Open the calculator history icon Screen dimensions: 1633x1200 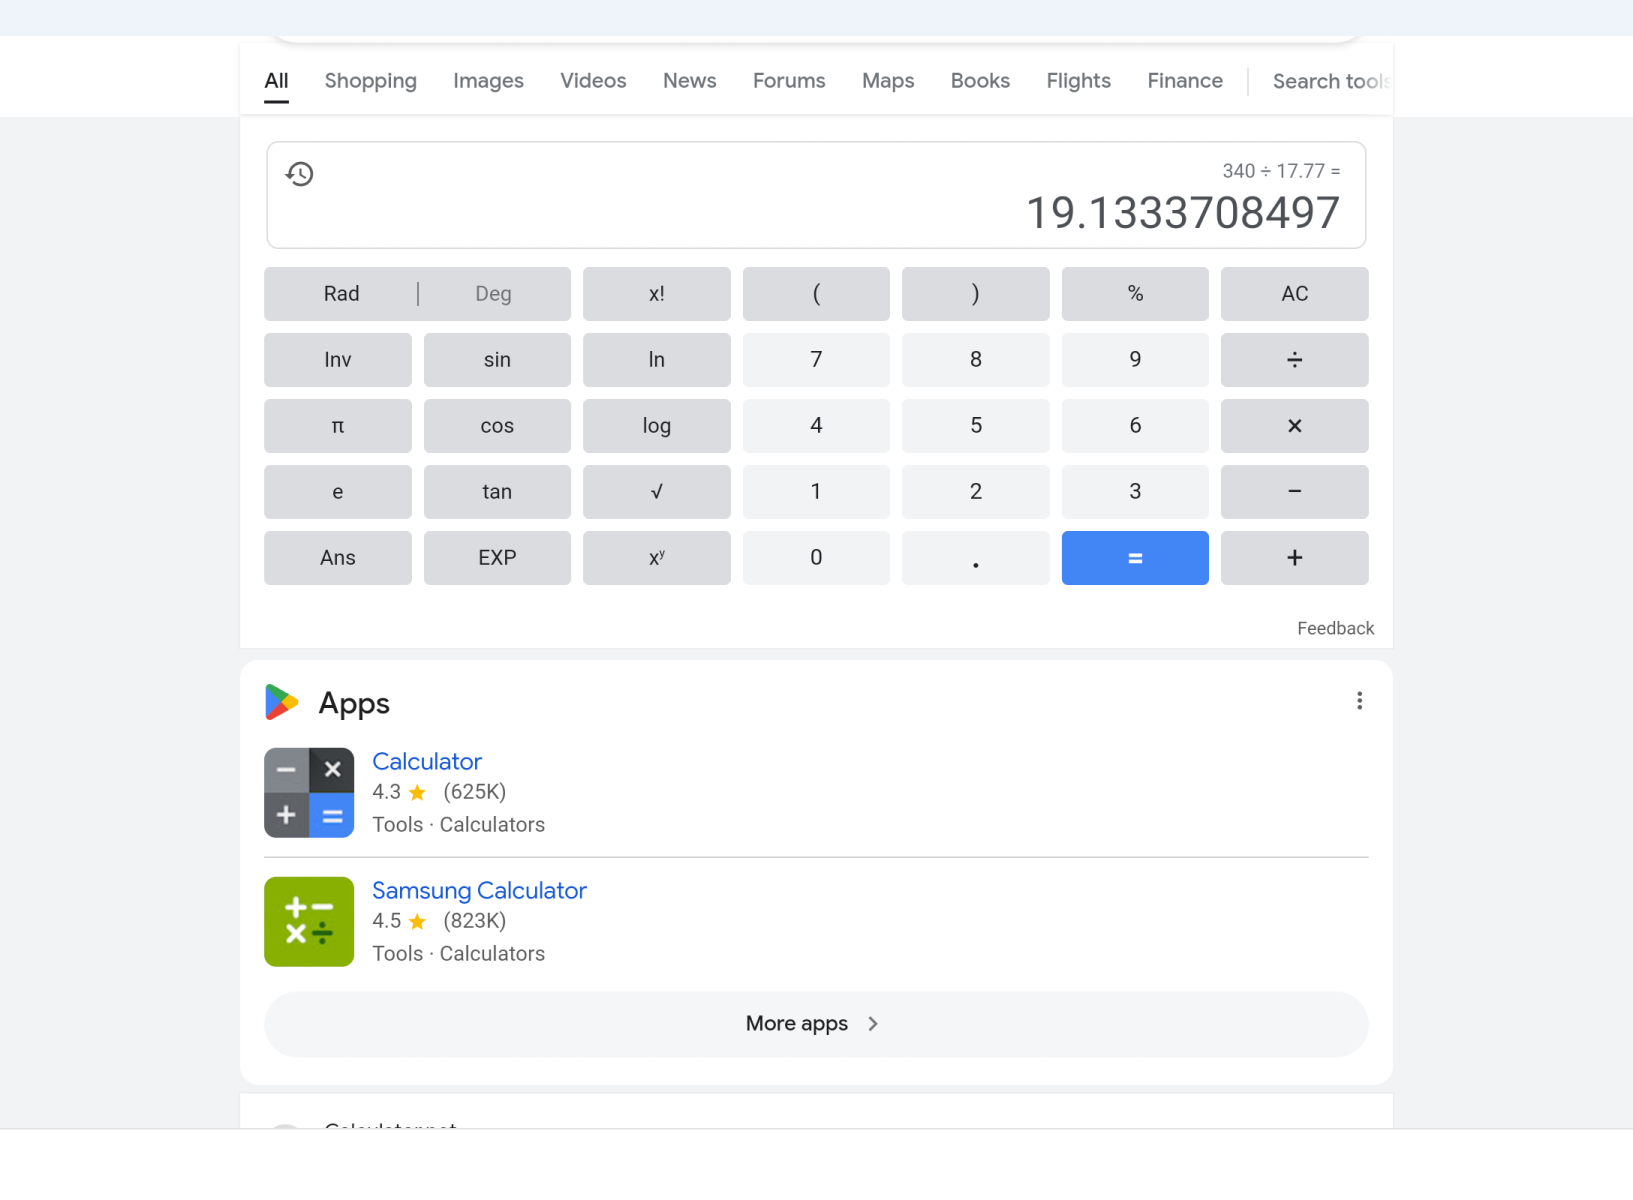coord(300,174)
